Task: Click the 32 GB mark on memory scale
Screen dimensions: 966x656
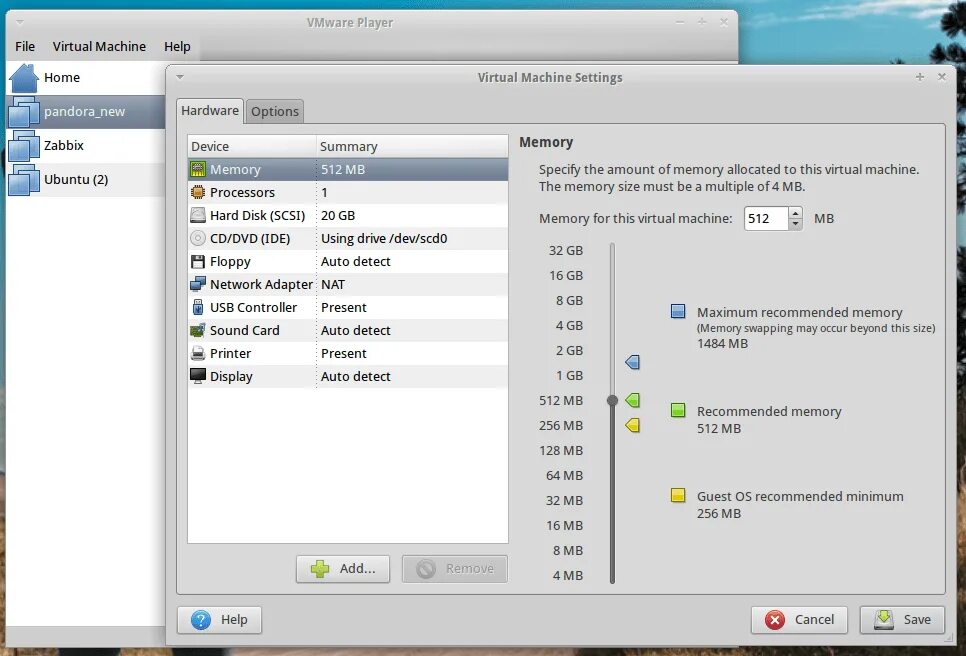Action: pyautogui.click(x=566, y=250)
